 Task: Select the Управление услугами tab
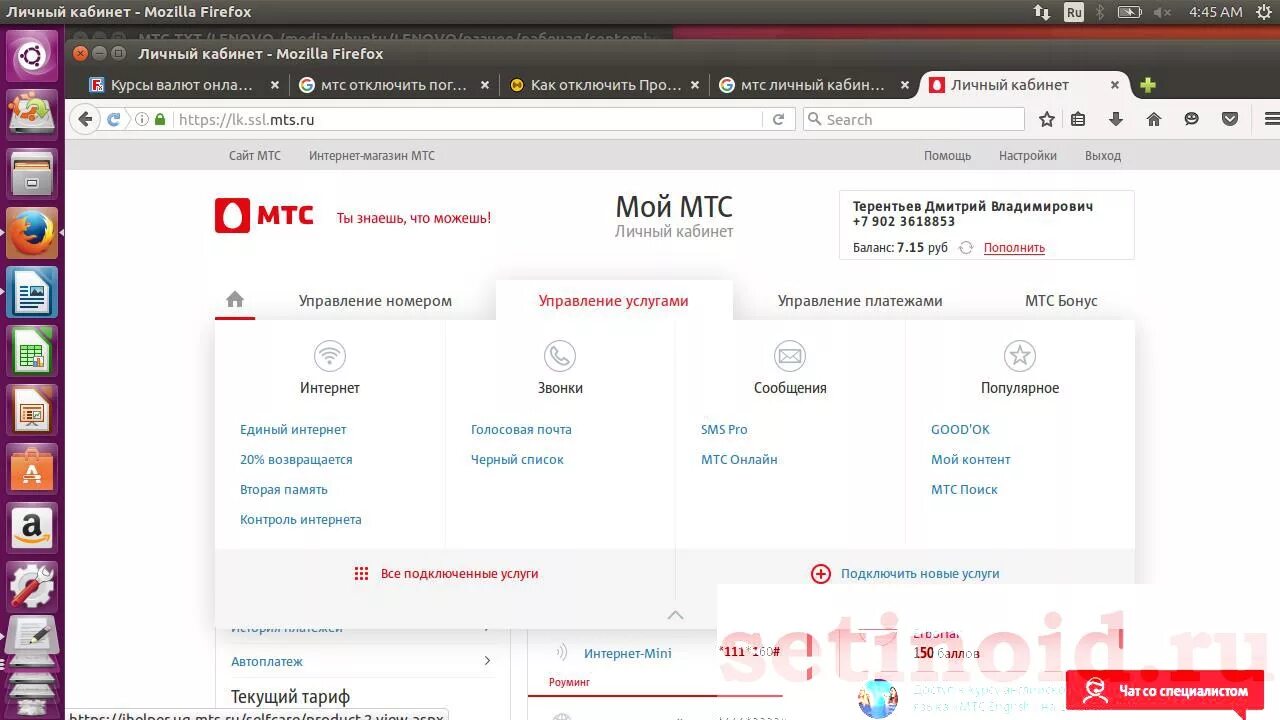613,301
